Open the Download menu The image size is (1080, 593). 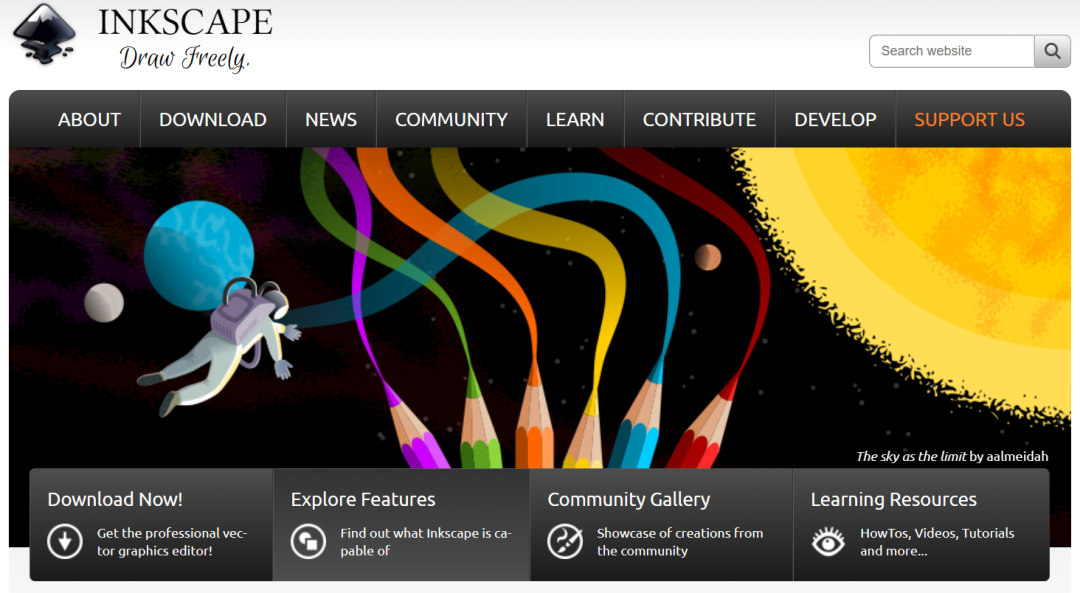213,119
